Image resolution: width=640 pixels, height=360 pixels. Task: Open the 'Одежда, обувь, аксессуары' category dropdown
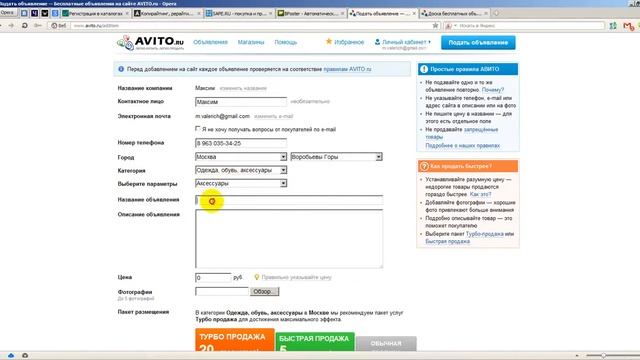click(241, 170)
